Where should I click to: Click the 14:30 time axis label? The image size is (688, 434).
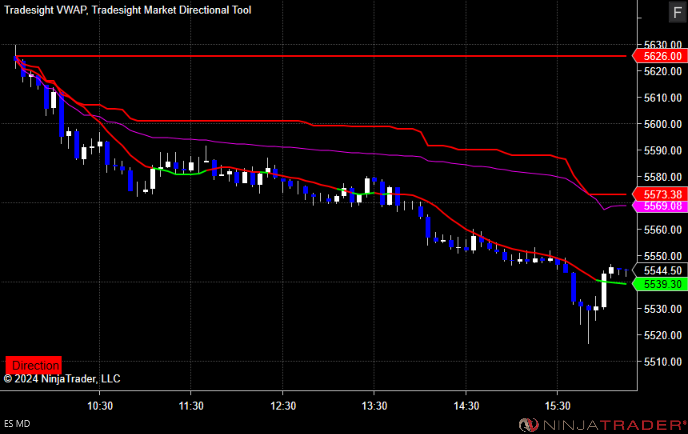tap(466, 406)
